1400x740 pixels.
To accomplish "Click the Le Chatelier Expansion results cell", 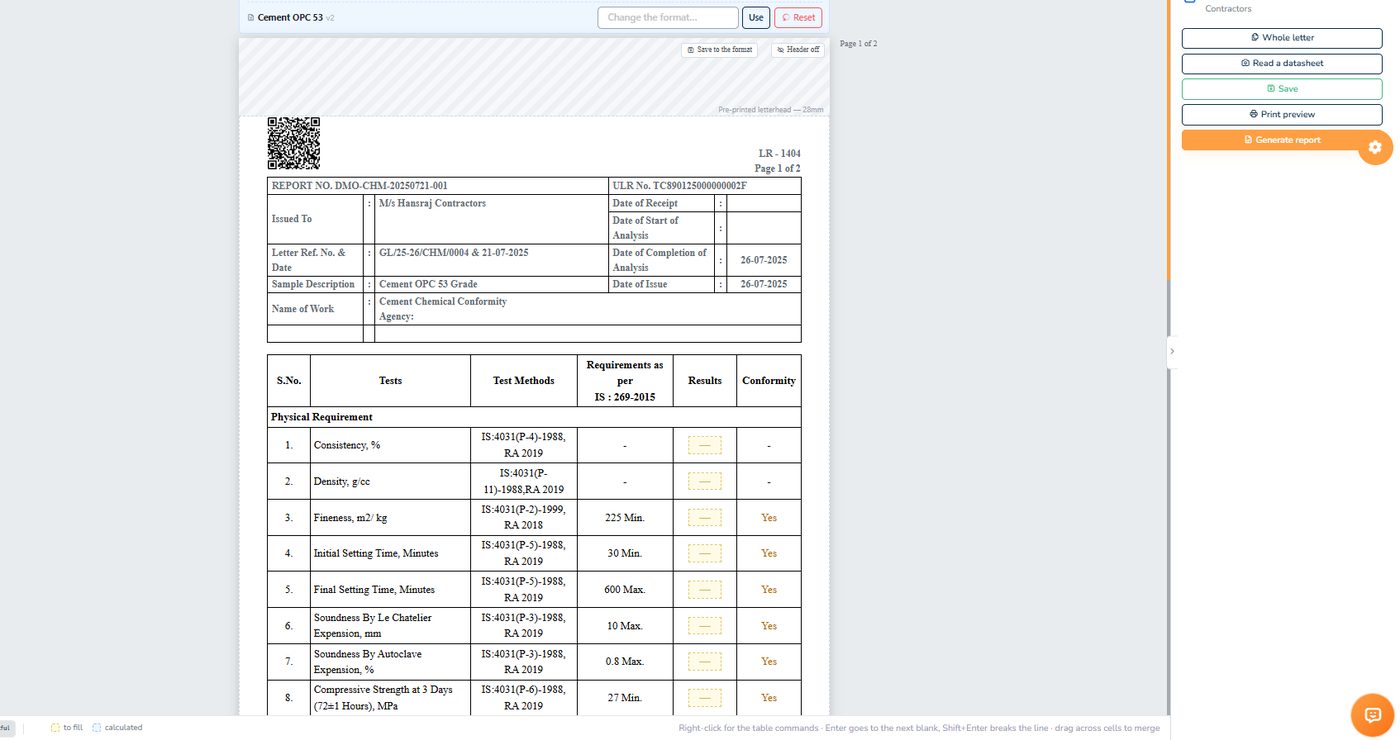I will (x=704, y=625).
